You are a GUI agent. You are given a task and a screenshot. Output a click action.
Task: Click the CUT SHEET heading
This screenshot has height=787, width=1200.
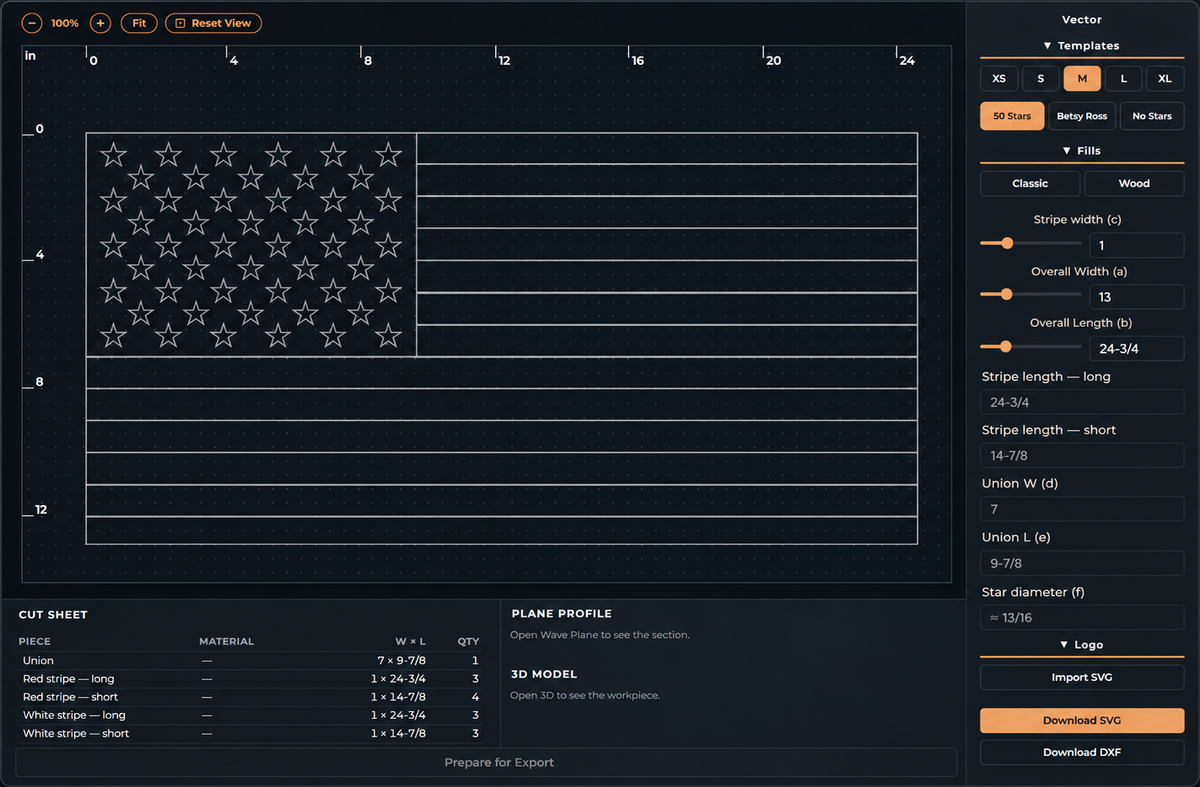point(53,615)
